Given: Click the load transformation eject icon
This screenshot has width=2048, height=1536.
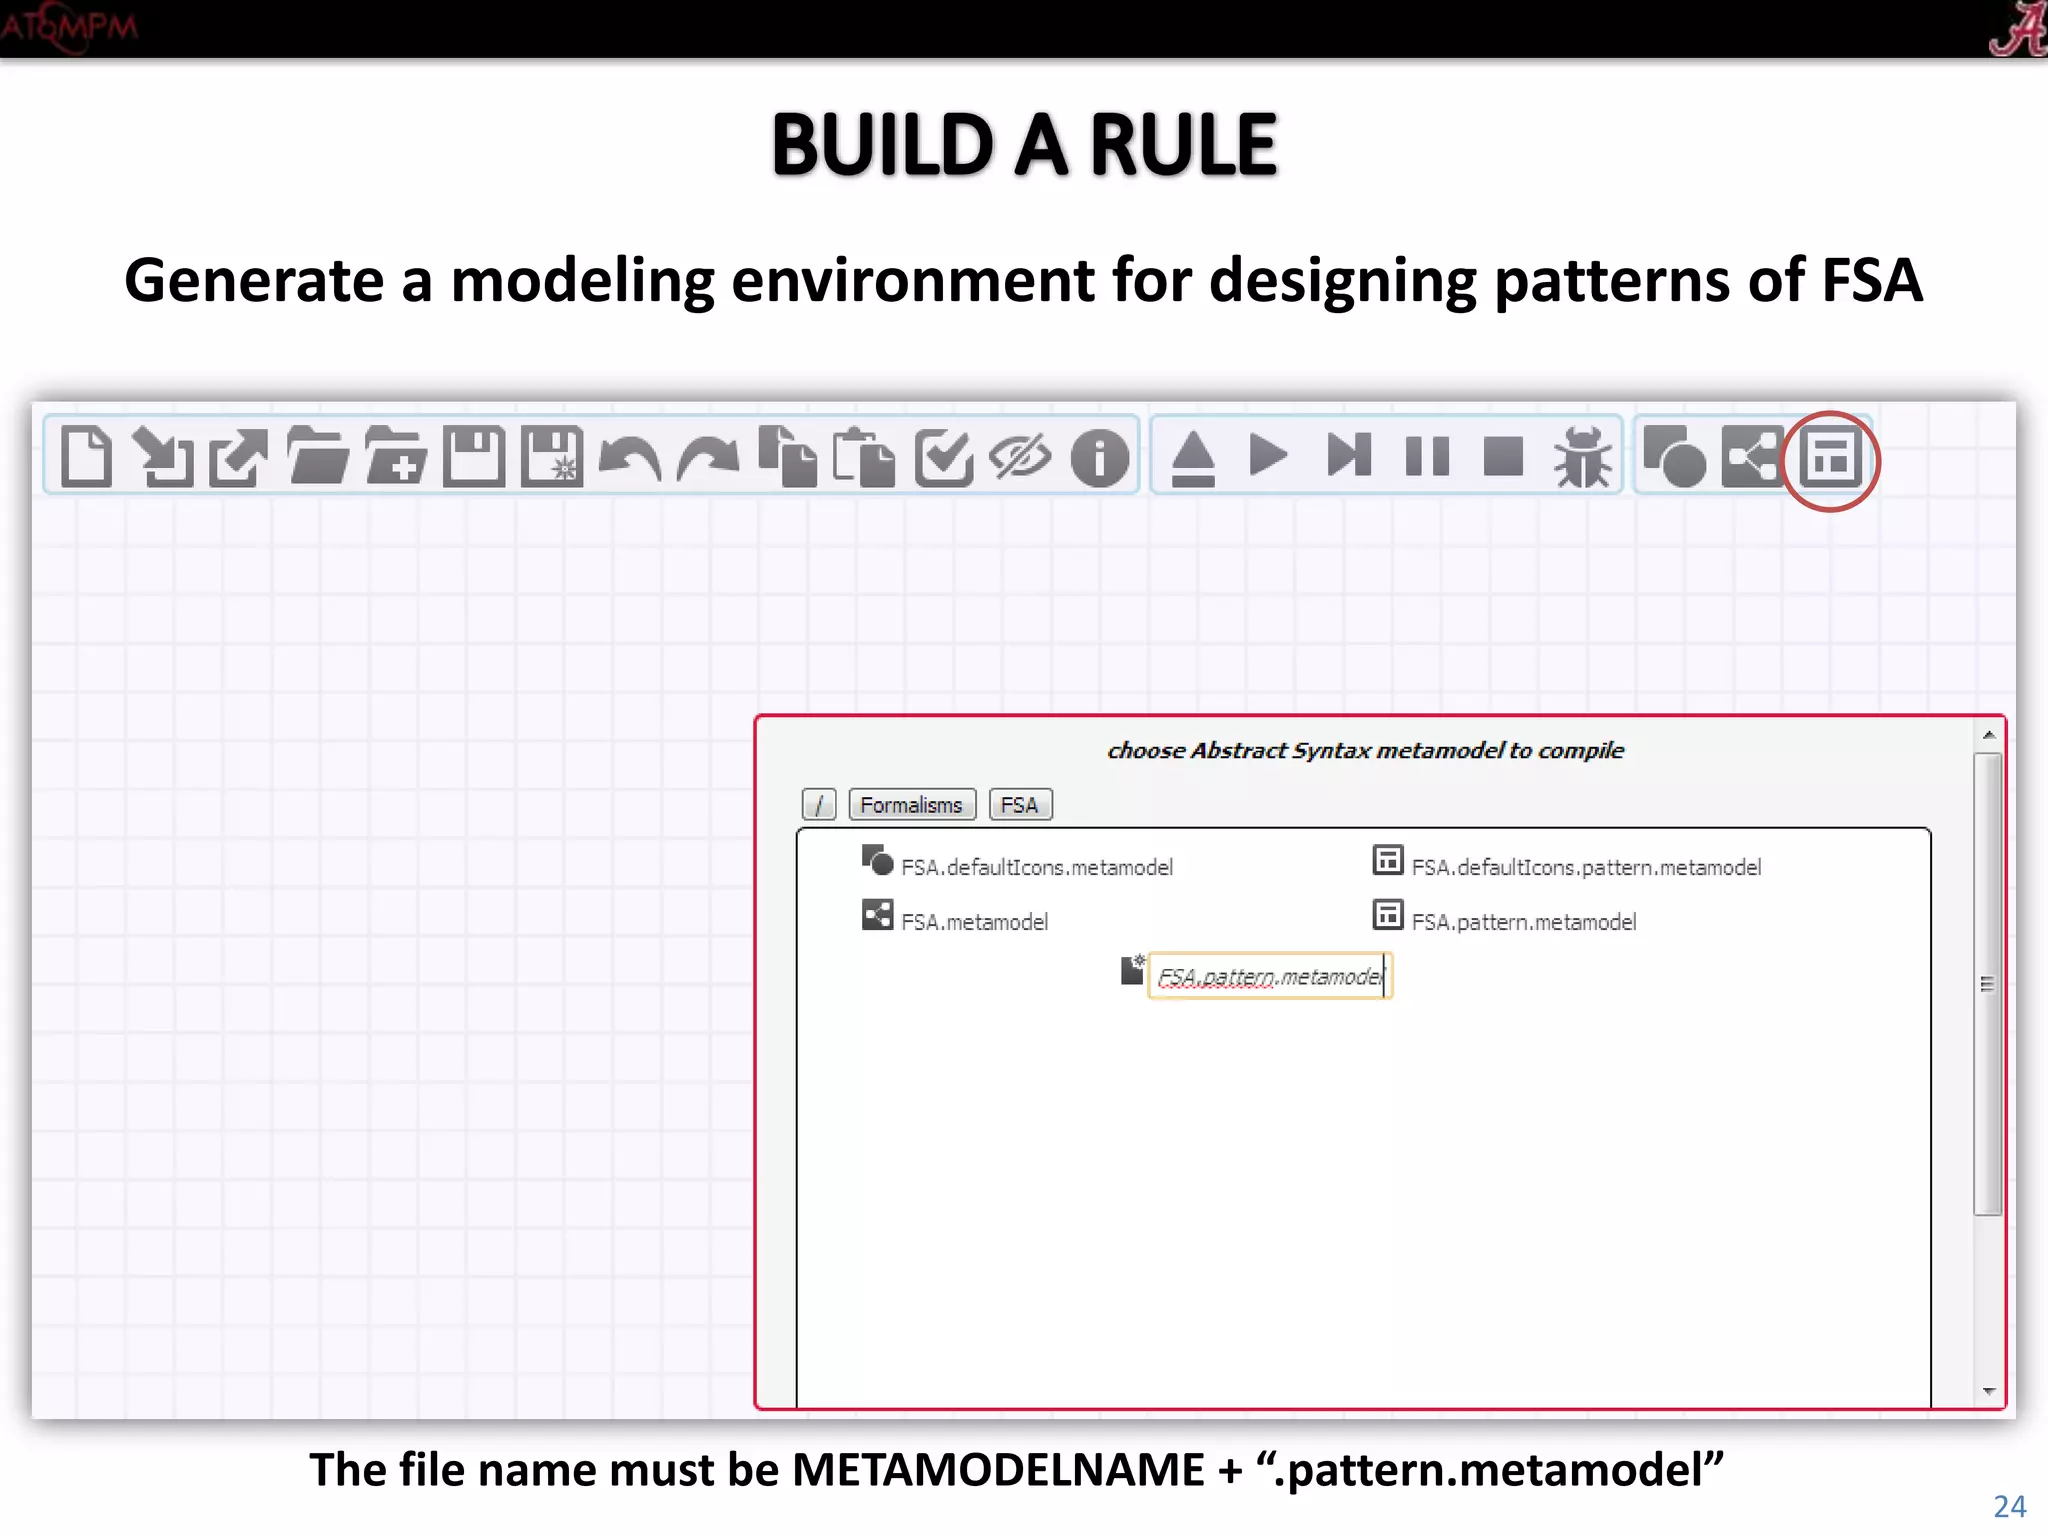Looking at the screenshot, I should pos(1193,458).
